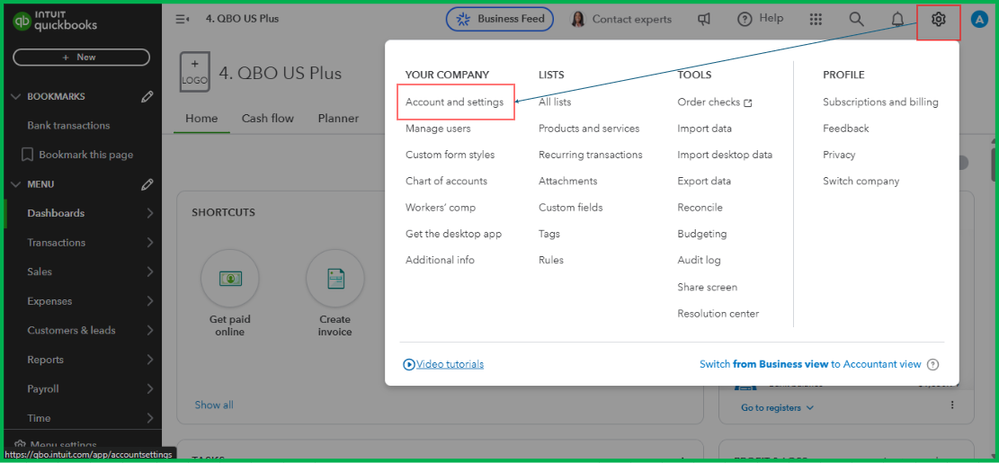Select Export data
999x463 pixels.
pyautogui.click(x=704, y=182)
